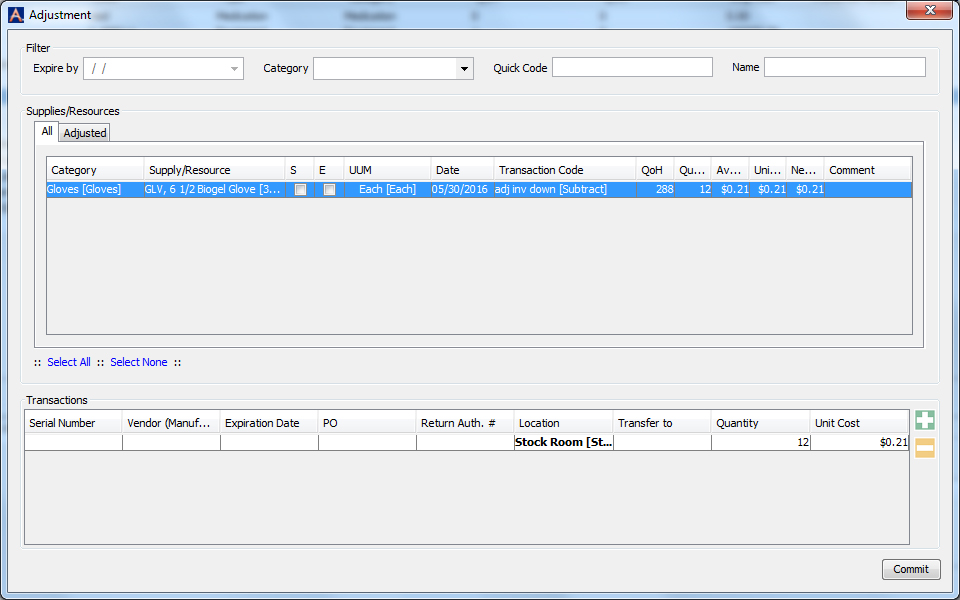Click the Adjustment window app icon
960x600 pixels.
(x=16, y=15)
